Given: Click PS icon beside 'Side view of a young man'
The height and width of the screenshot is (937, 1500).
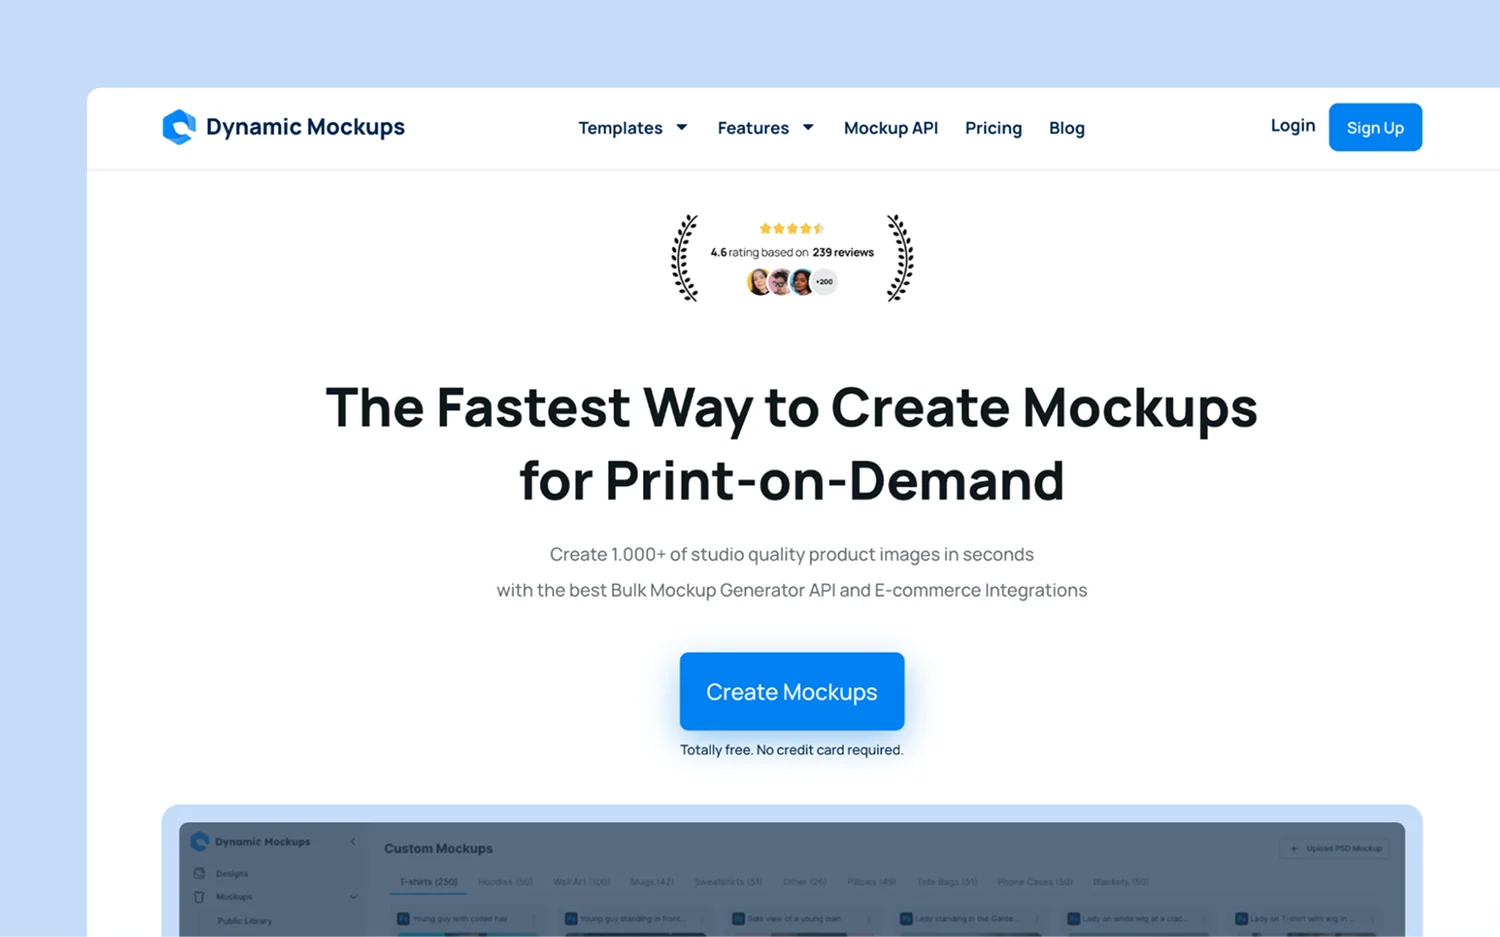Looking at the screenshot, I should tap(738, 918).
